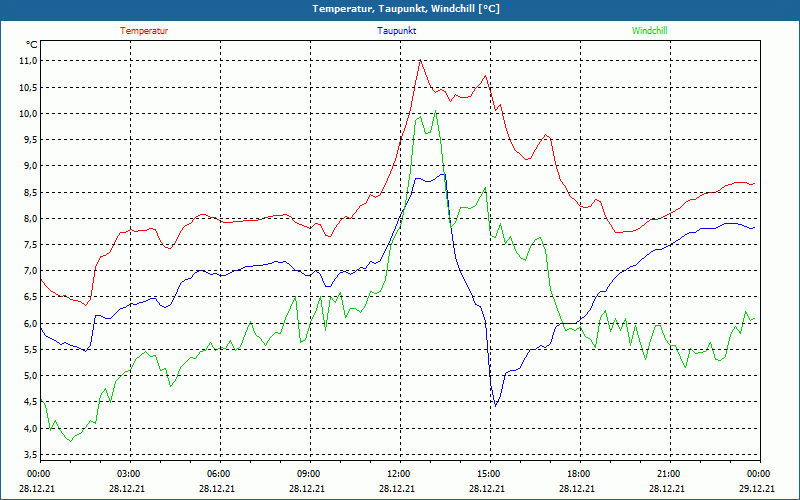Click the 3,5 y-axis value
Viewport: 800px width, 500px height.
(x=30, y=455)
